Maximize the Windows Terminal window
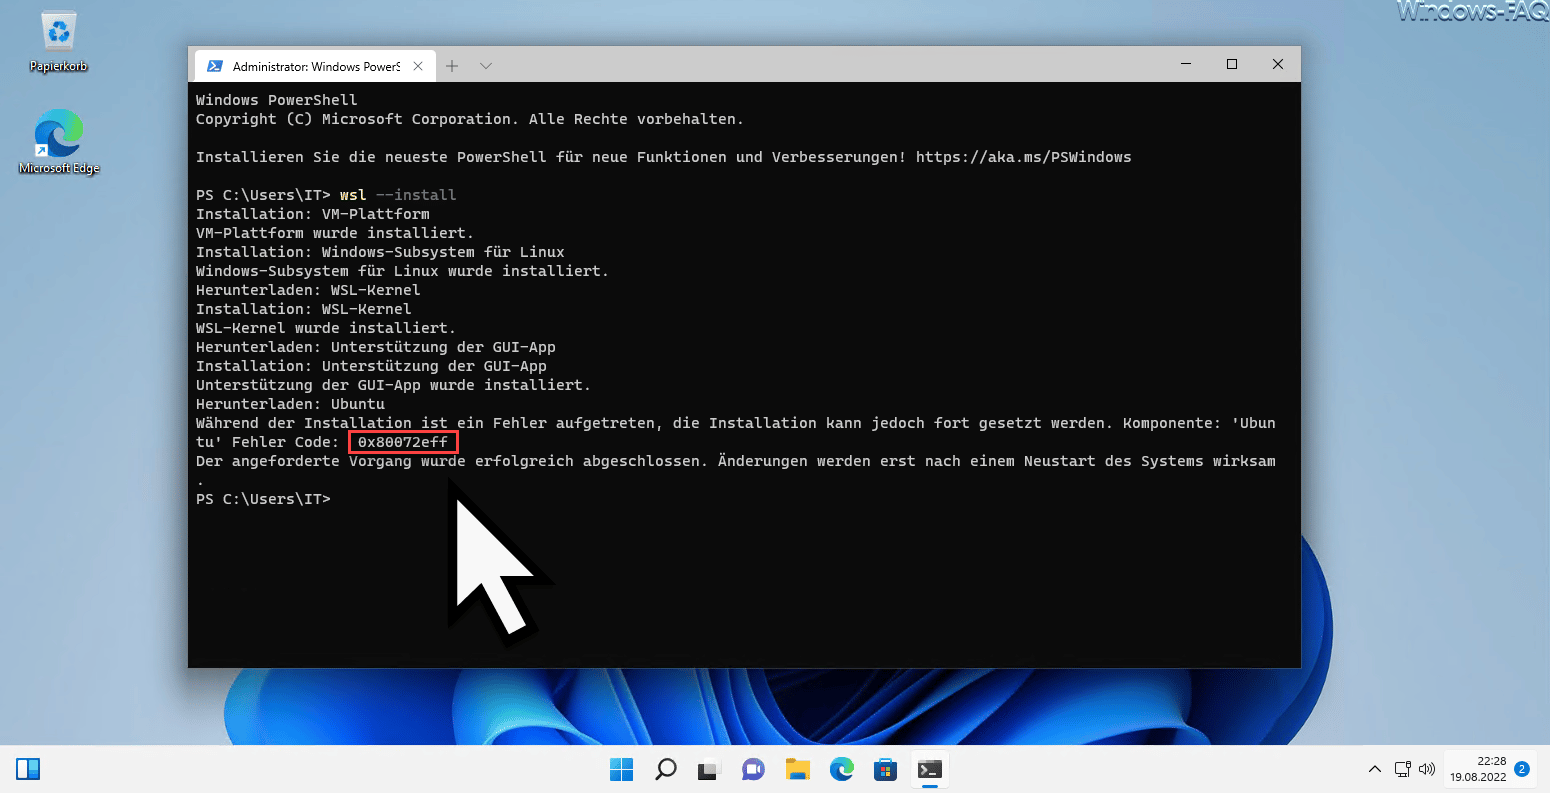The height and width of the screenshot is (793, 1550). pos(1232,64)
